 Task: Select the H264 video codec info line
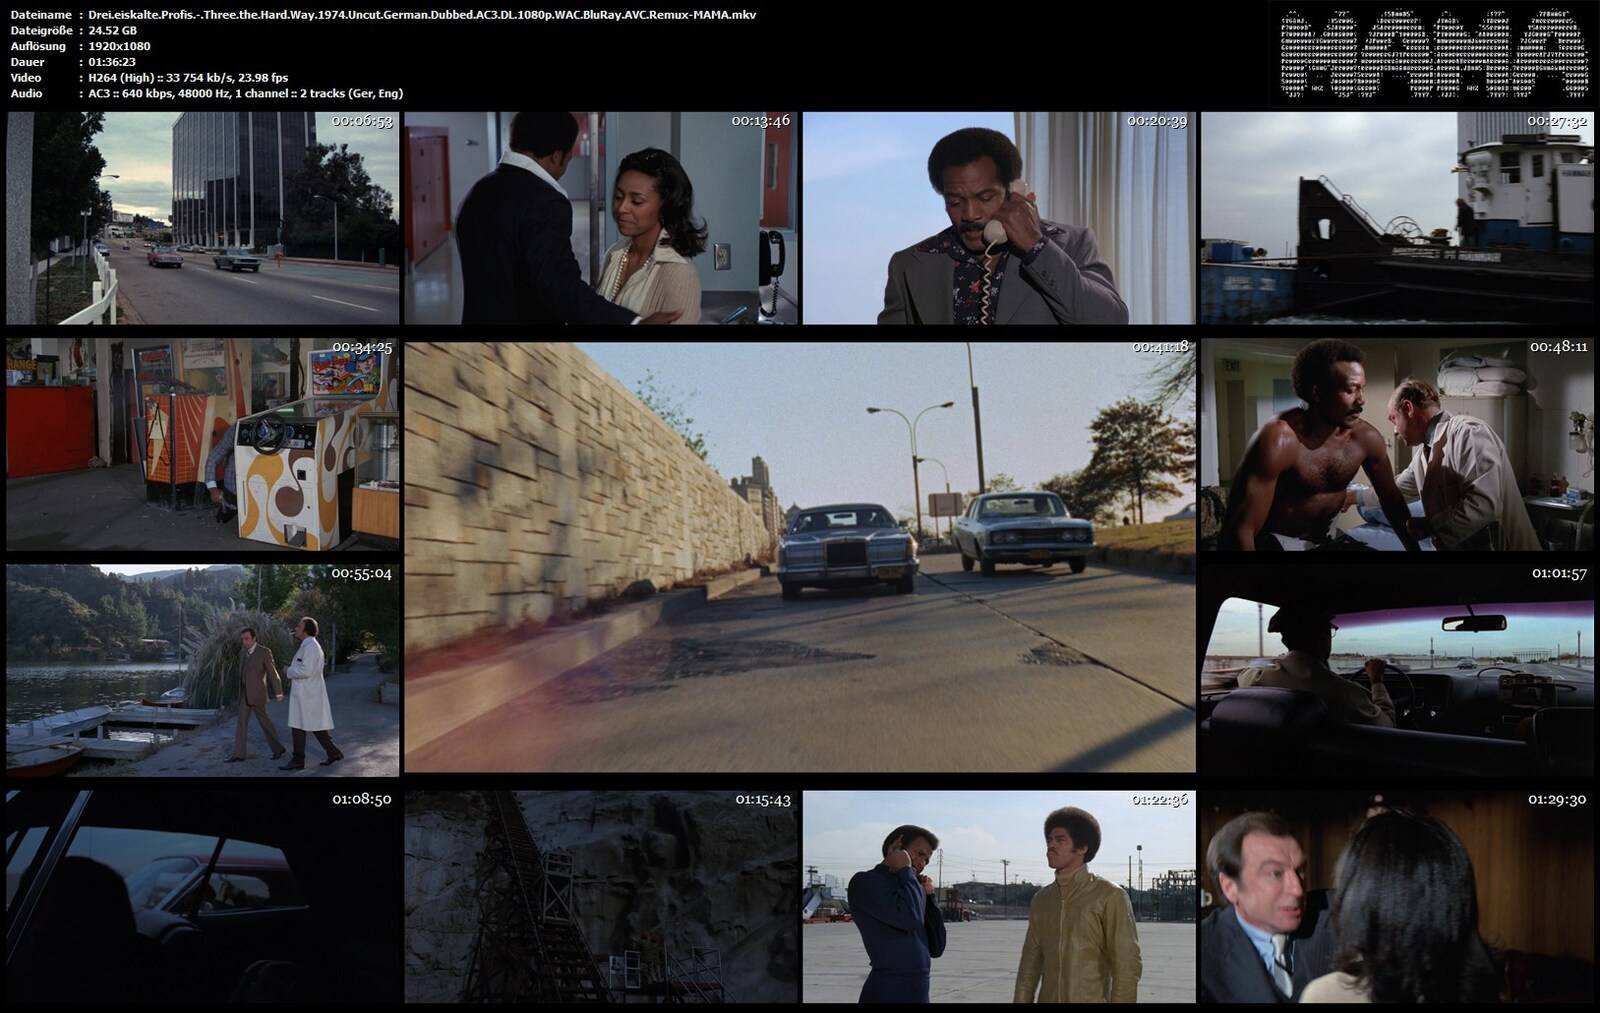[188, 77]
